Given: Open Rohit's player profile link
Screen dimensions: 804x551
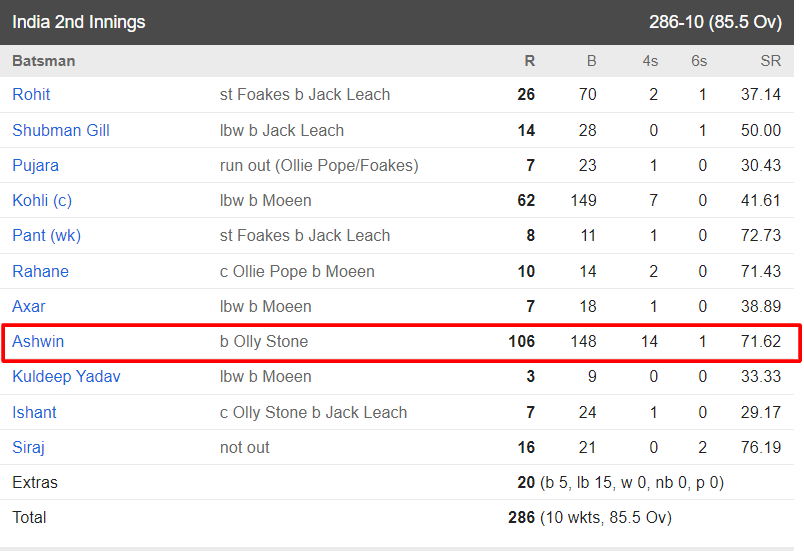Looking at the screenshot, I should tap(31, 95).
